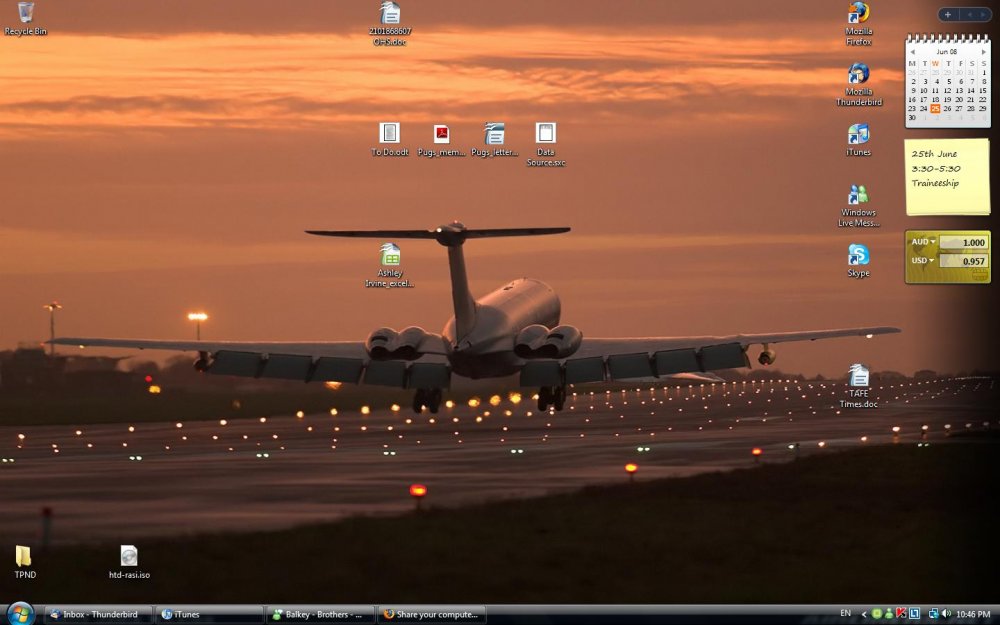Select the Mozilla Firefox shortcut icon
This screenshot has width=1000, height=625.
858,14
